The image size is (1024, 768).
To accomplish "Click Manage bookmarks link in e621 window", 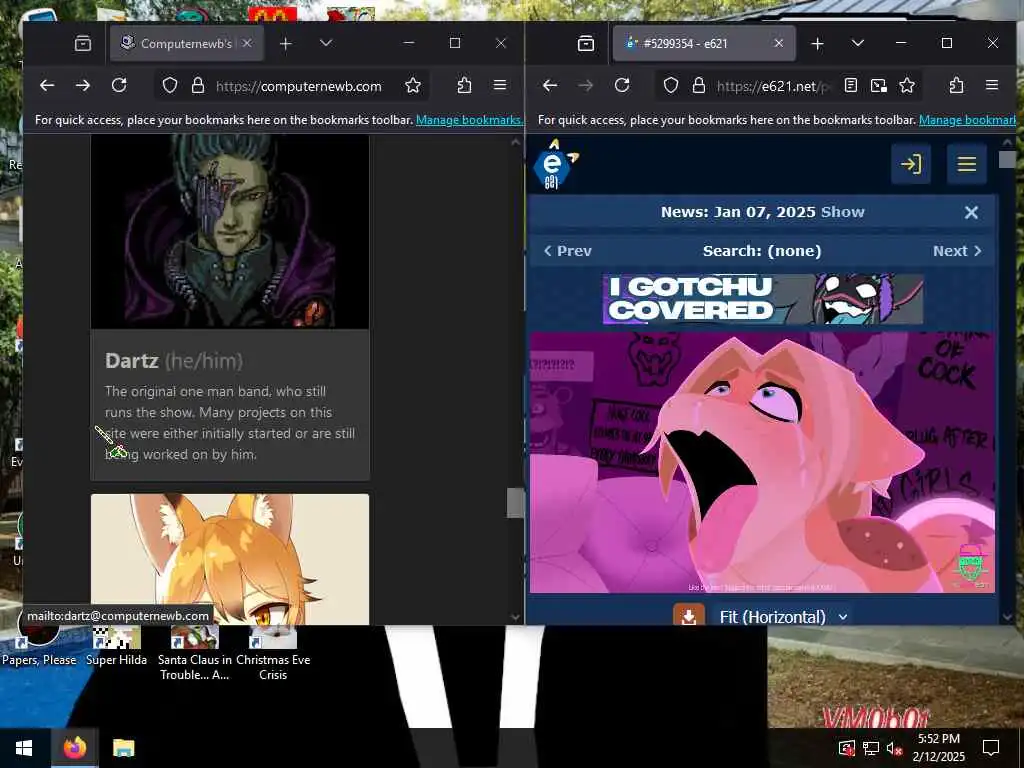I will 967,120.
